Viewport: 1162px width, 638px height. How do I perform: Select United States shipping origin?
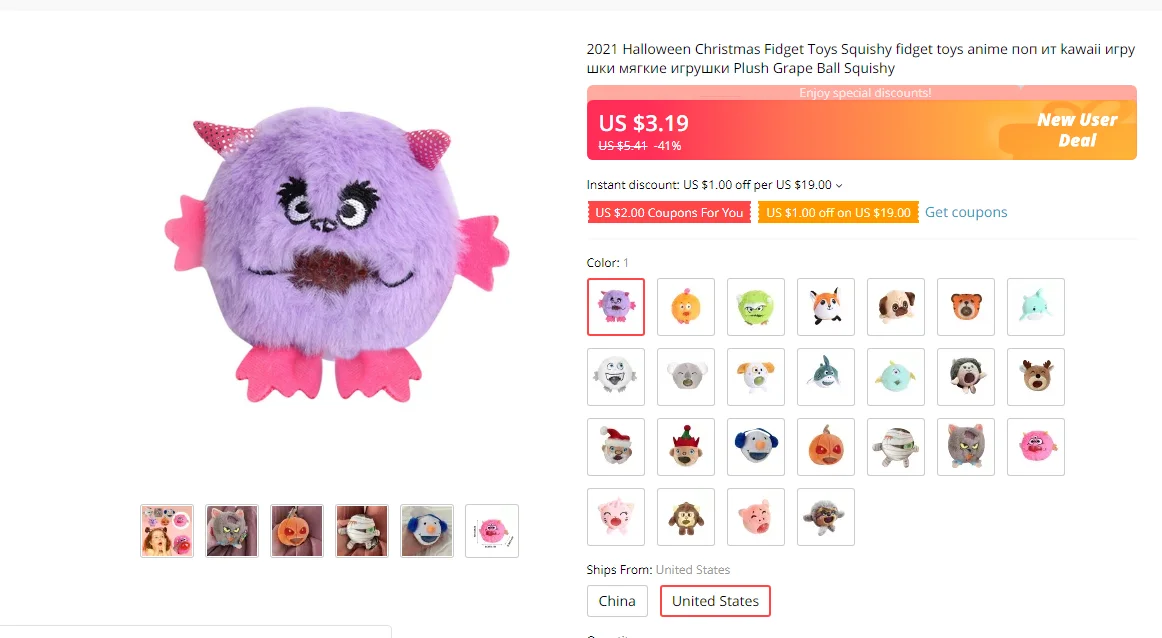[715, 601]
